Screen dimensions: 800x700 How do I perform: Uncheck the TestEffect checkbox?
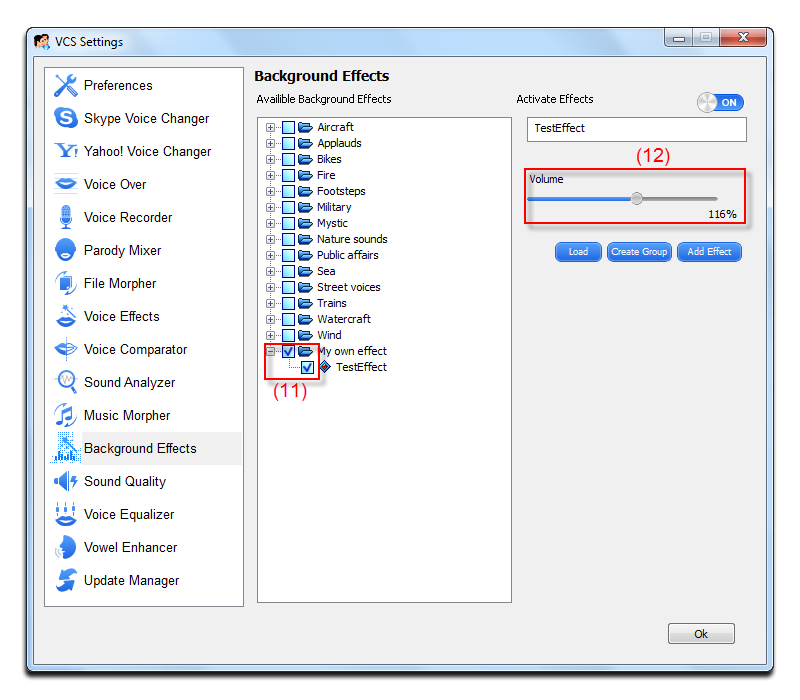(x=307, y=367)
